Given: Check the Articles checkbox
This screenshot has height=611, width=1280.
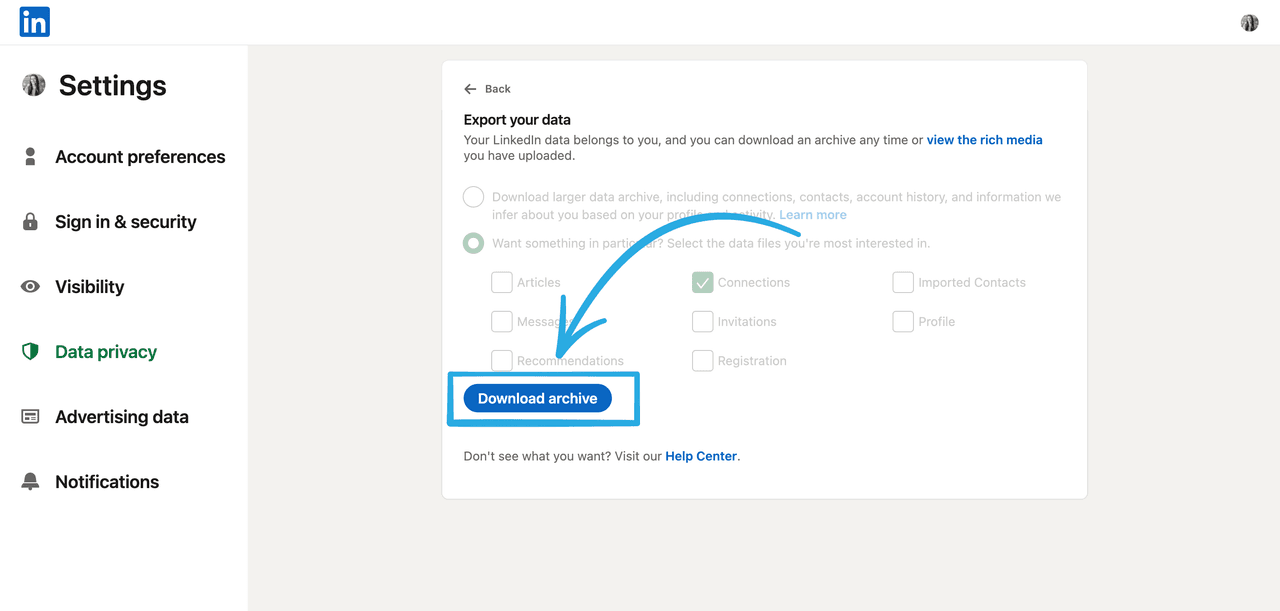Looking at the screenshot, I should coord(502,283).
